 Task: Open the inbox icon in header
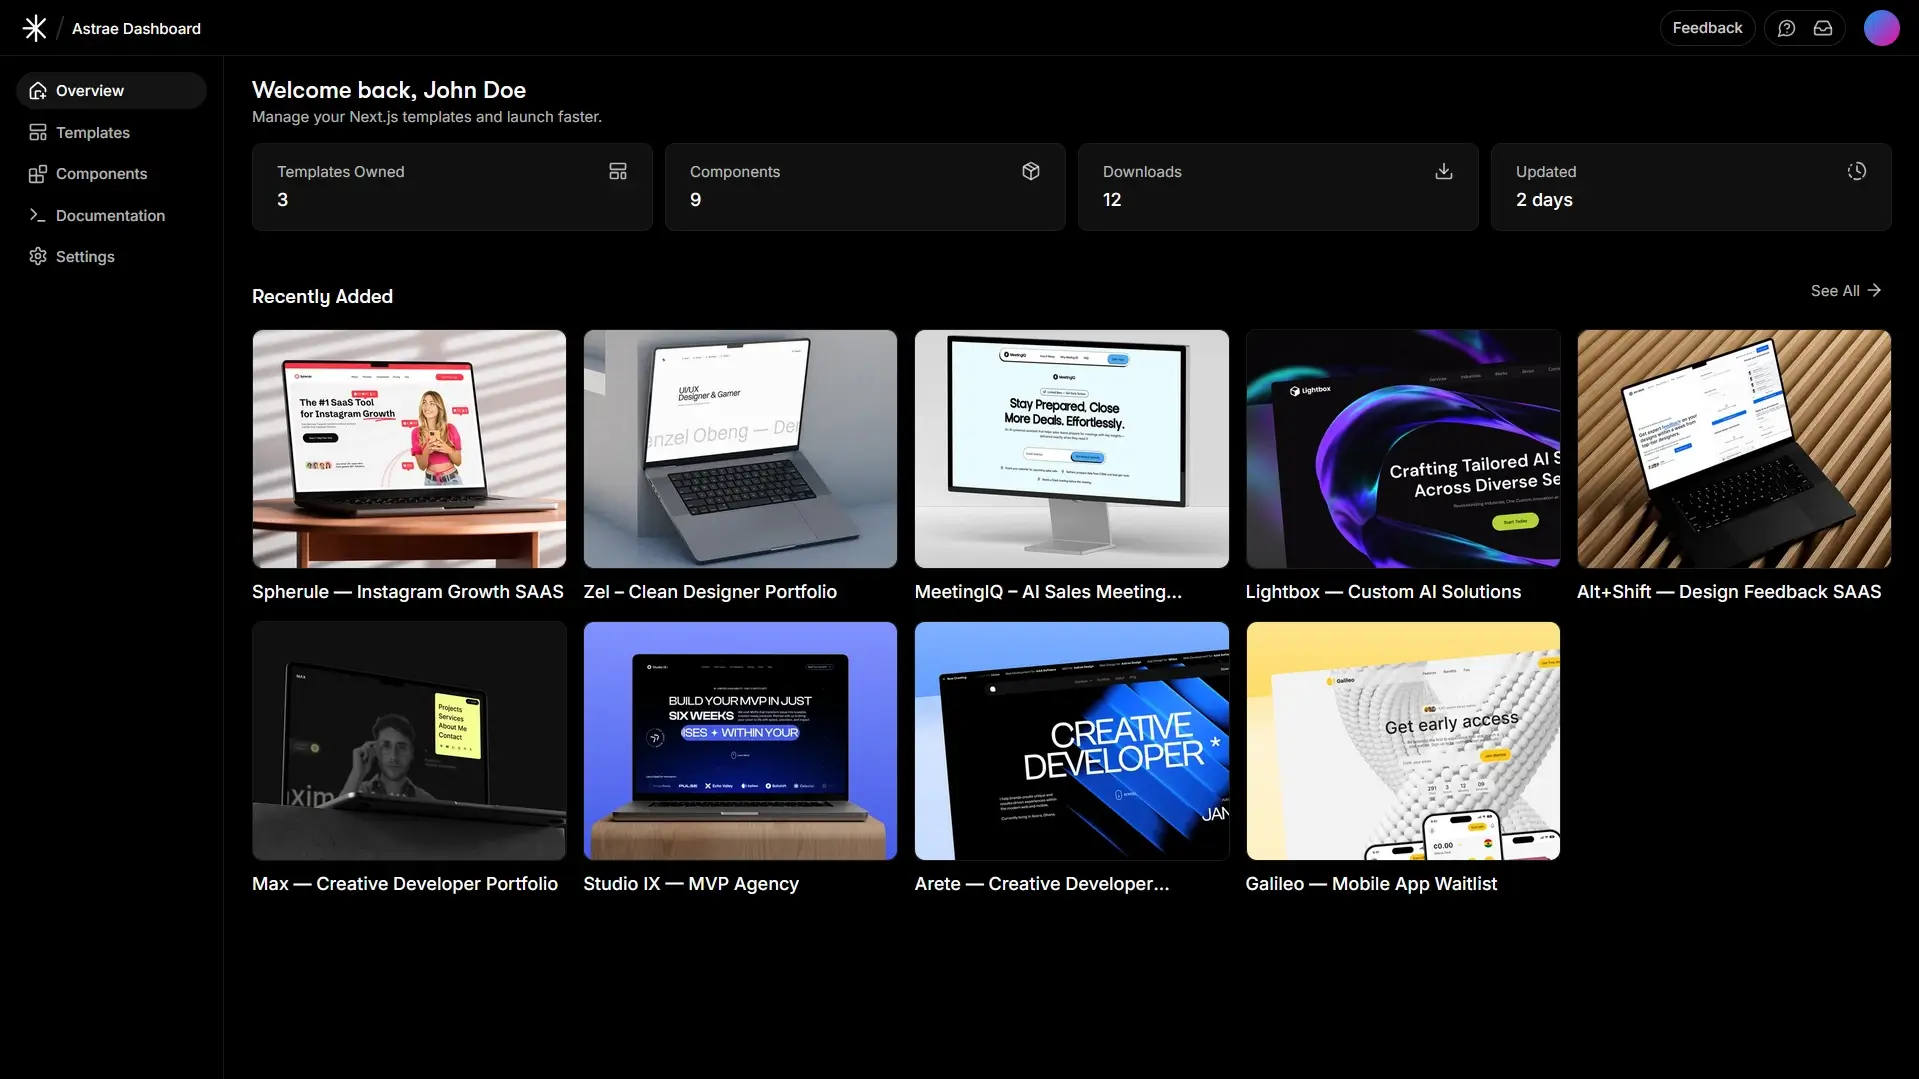pos(1823,28)
